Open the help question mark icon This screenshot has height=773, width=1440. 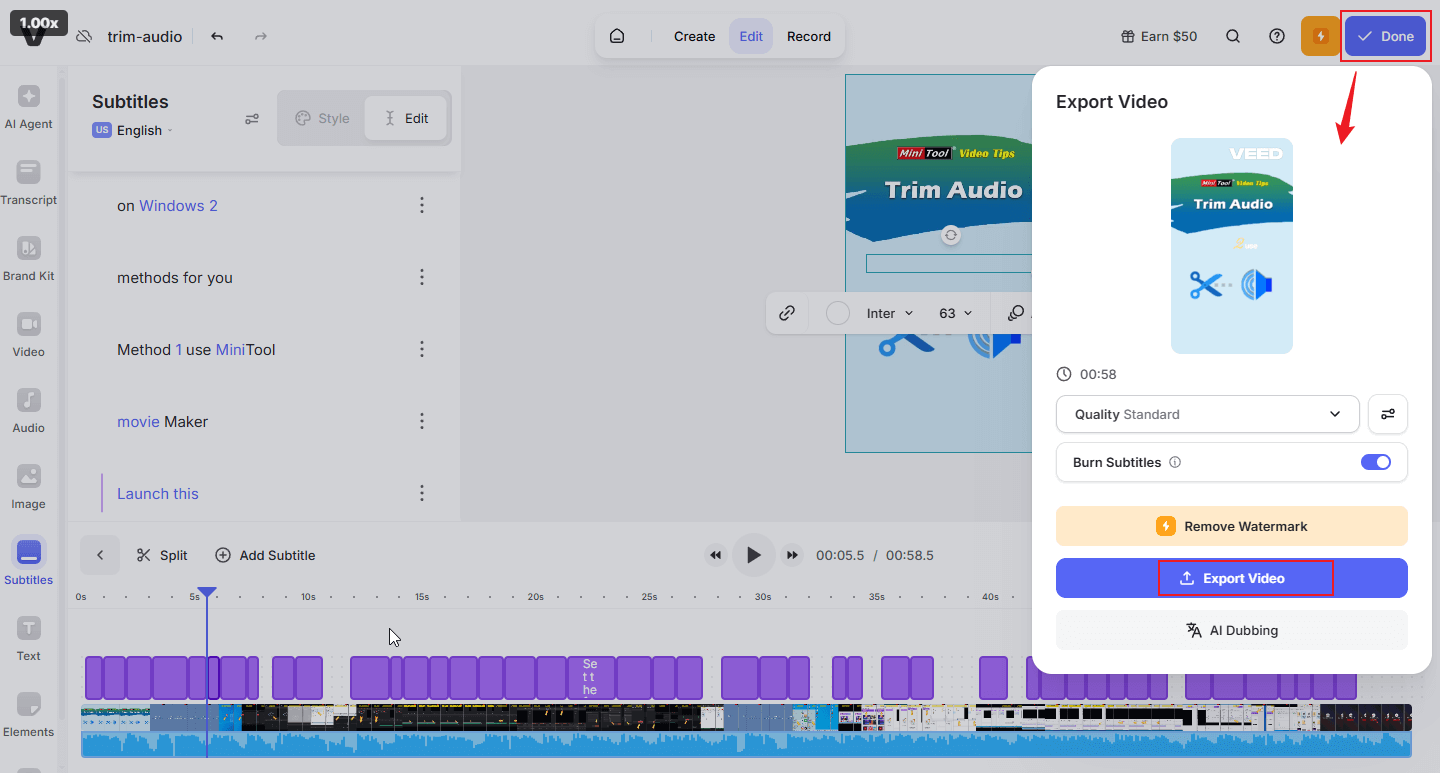tap(1277, 36)
